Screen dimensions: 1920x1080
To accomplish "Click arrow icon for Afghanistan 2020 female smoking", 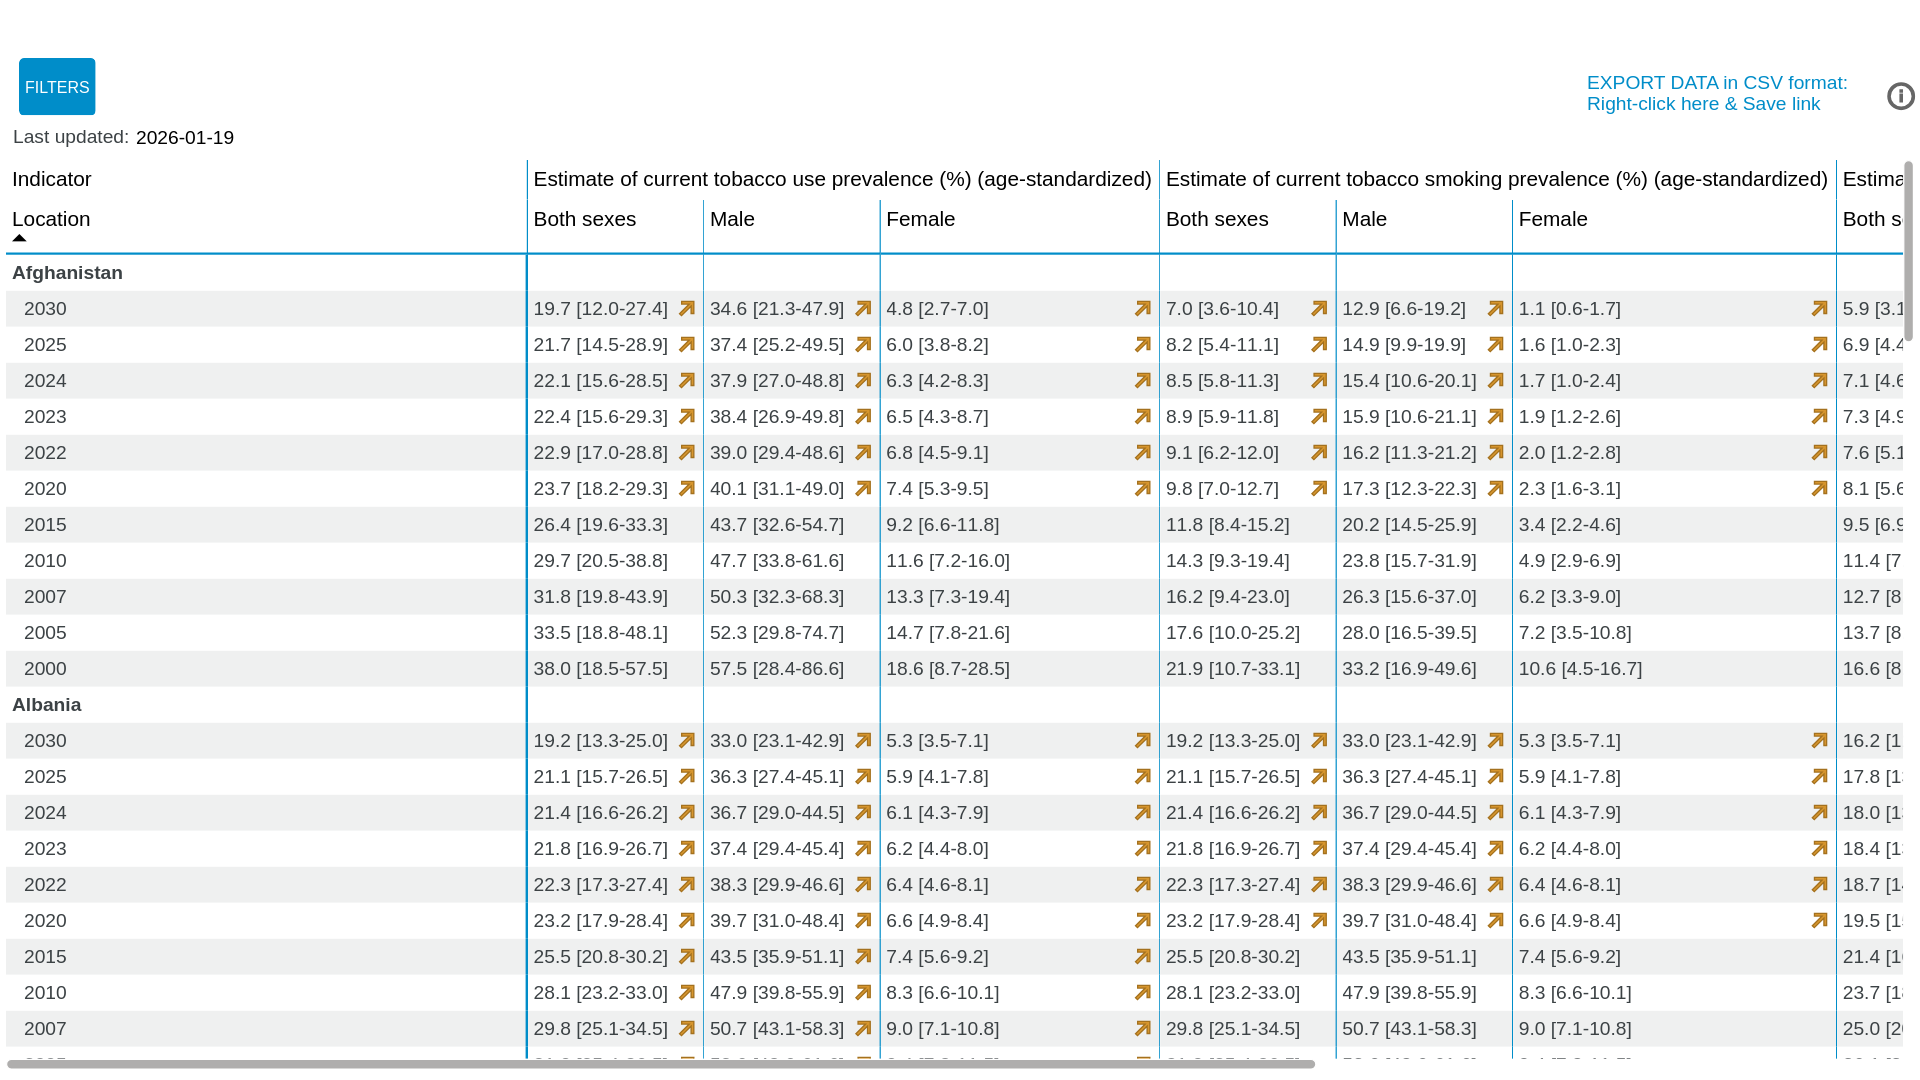I will tap(1819, 489).
